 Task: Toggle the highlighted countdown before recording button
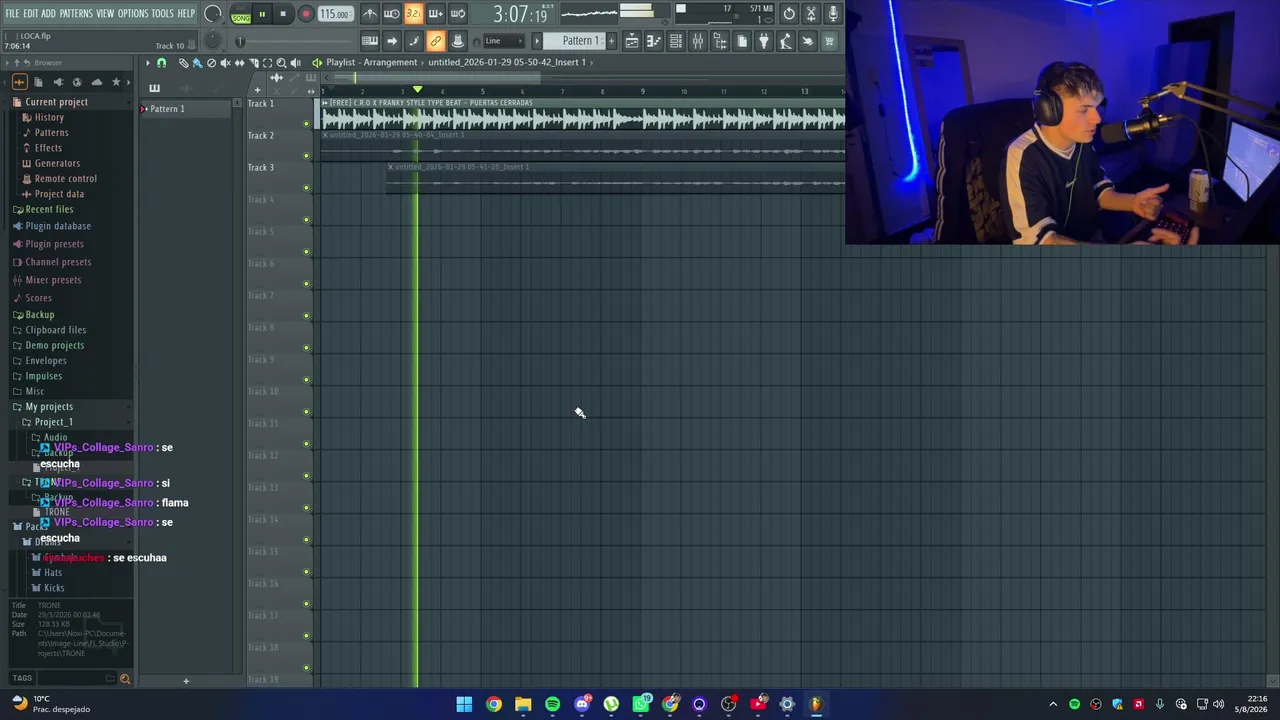tap(413, 14)
